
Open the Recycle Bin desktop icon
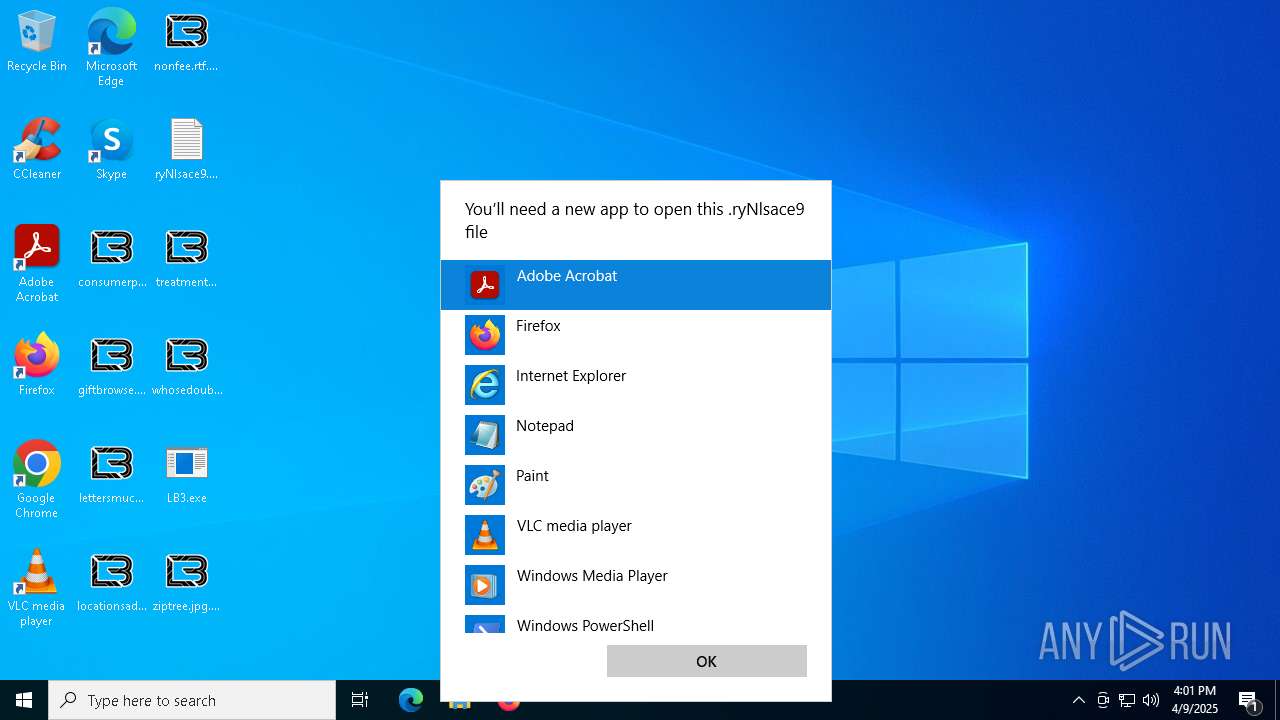point(37,42)
